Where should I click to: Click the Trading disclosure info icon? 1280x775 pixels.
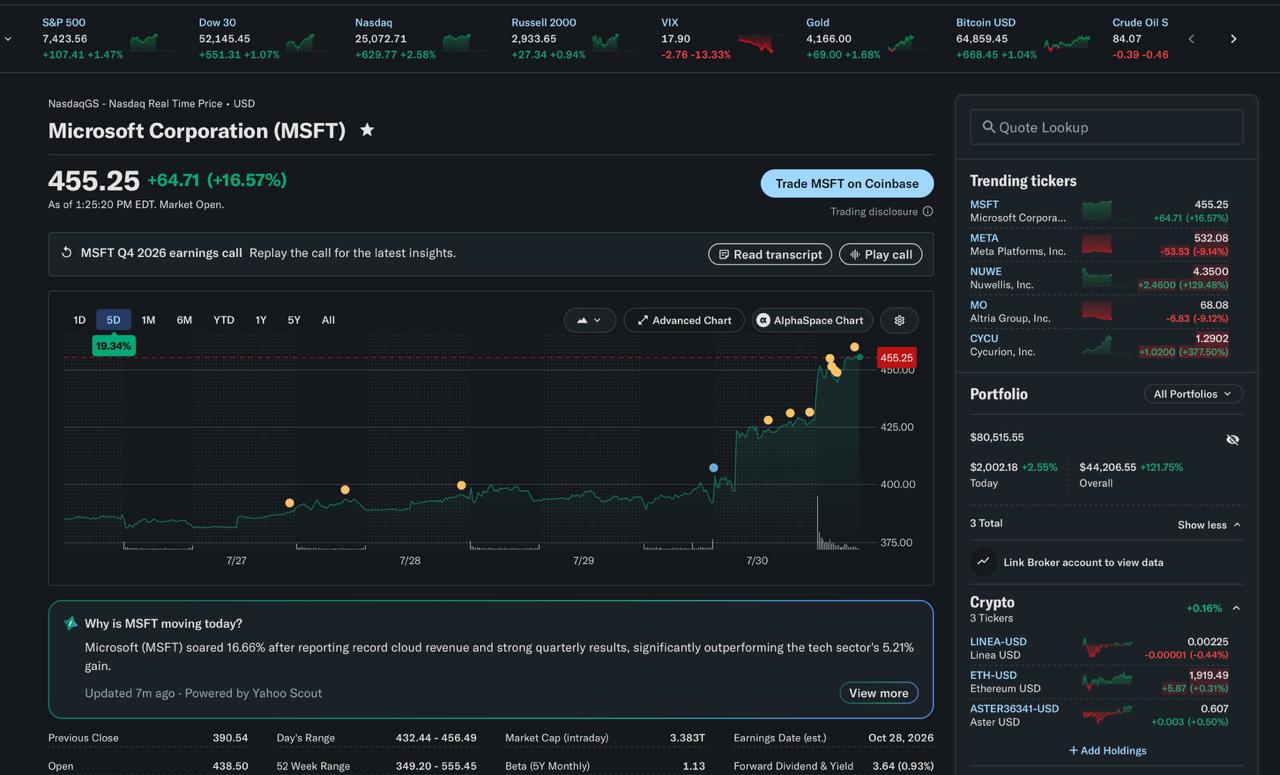pyautogui.click(x=928, y=211)
